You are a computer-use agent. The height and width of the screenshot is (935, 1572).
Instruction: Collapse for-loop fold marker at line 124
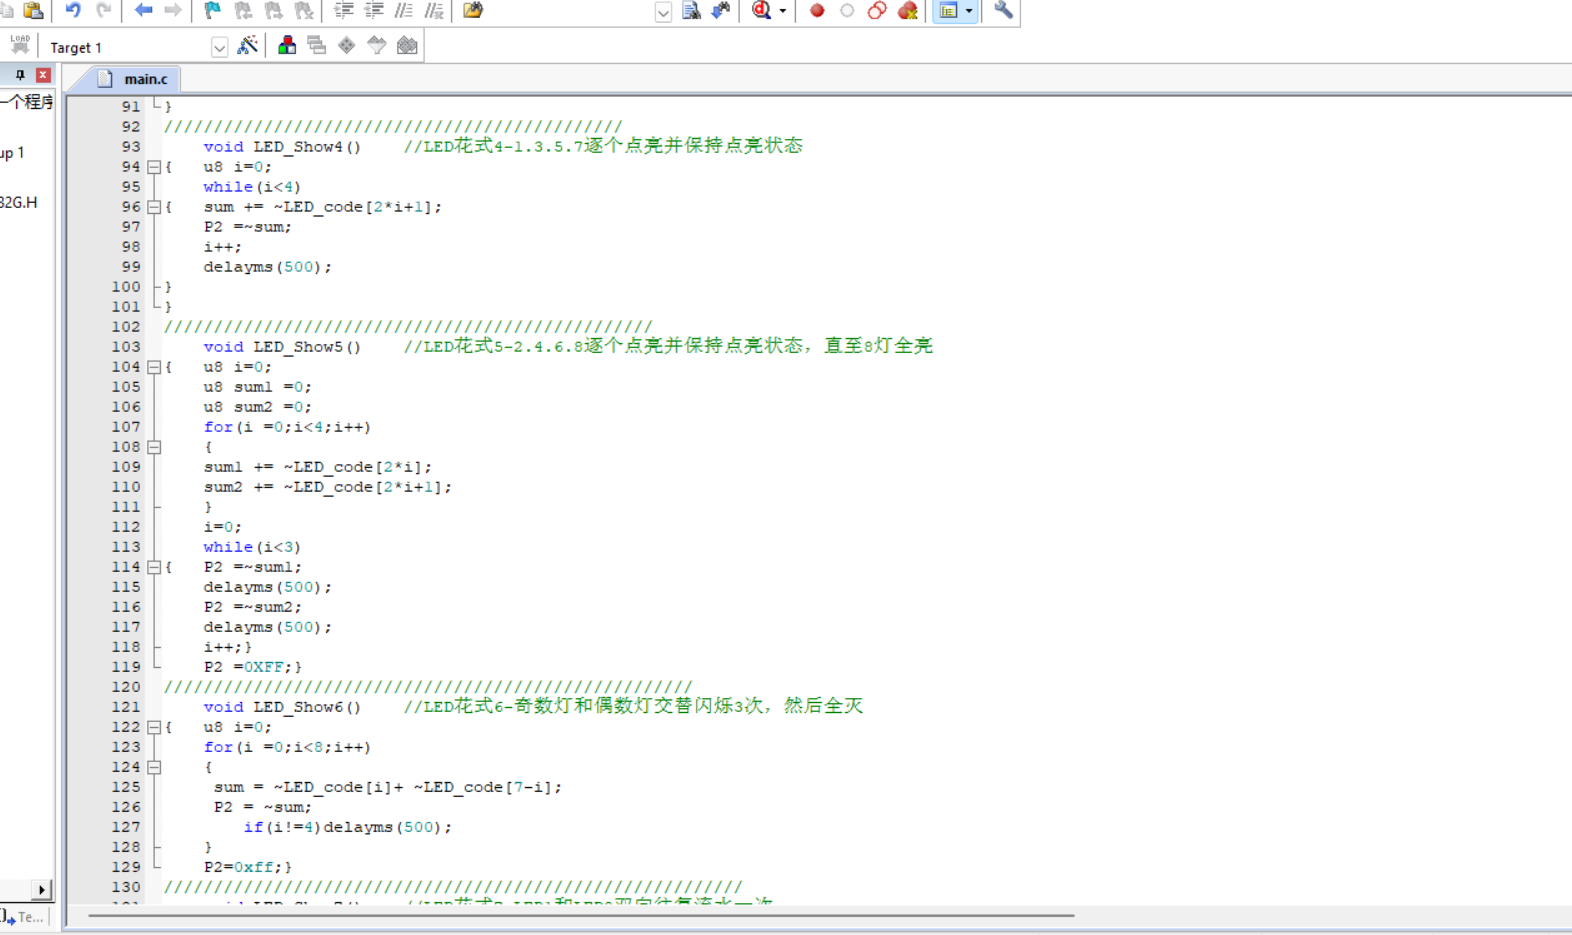[x=154, y=767]
